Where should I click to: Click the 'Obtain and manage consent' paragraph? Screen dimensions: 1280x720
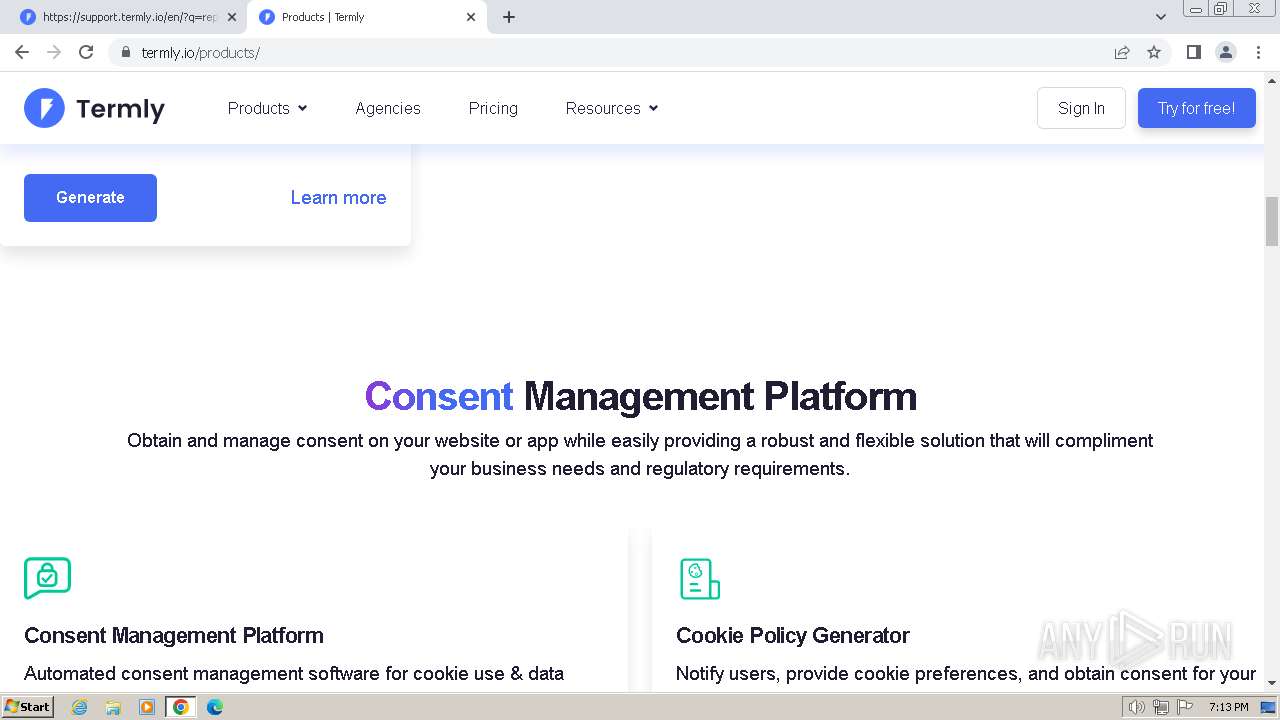point(640,455)
